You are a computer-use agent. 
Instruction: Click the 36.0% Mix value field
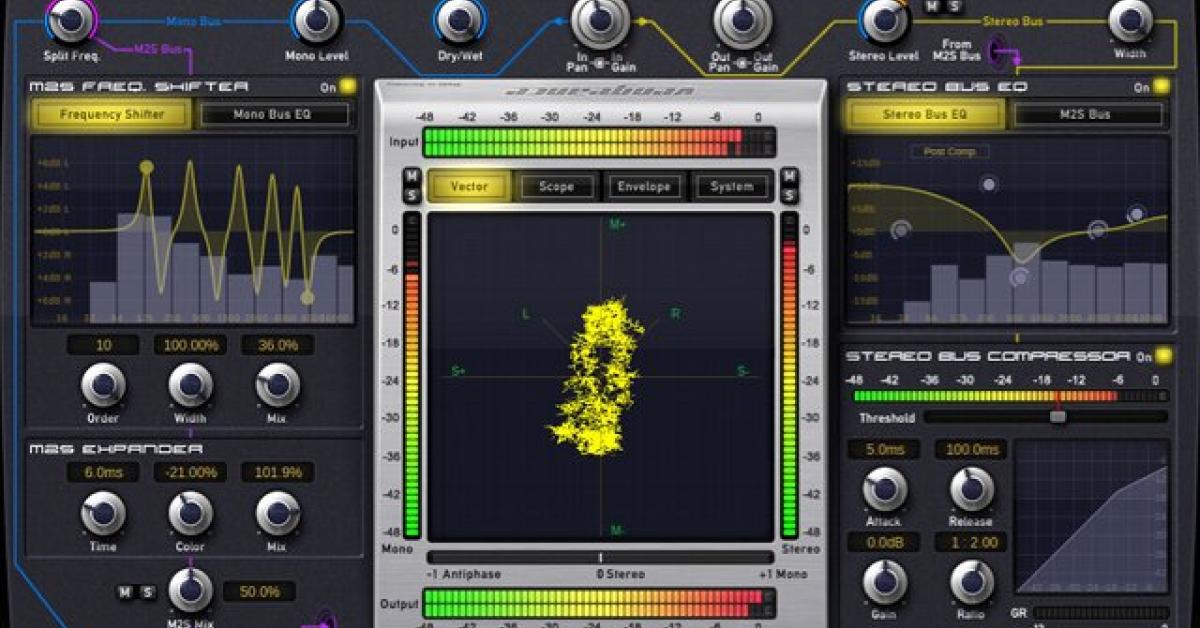277,345
